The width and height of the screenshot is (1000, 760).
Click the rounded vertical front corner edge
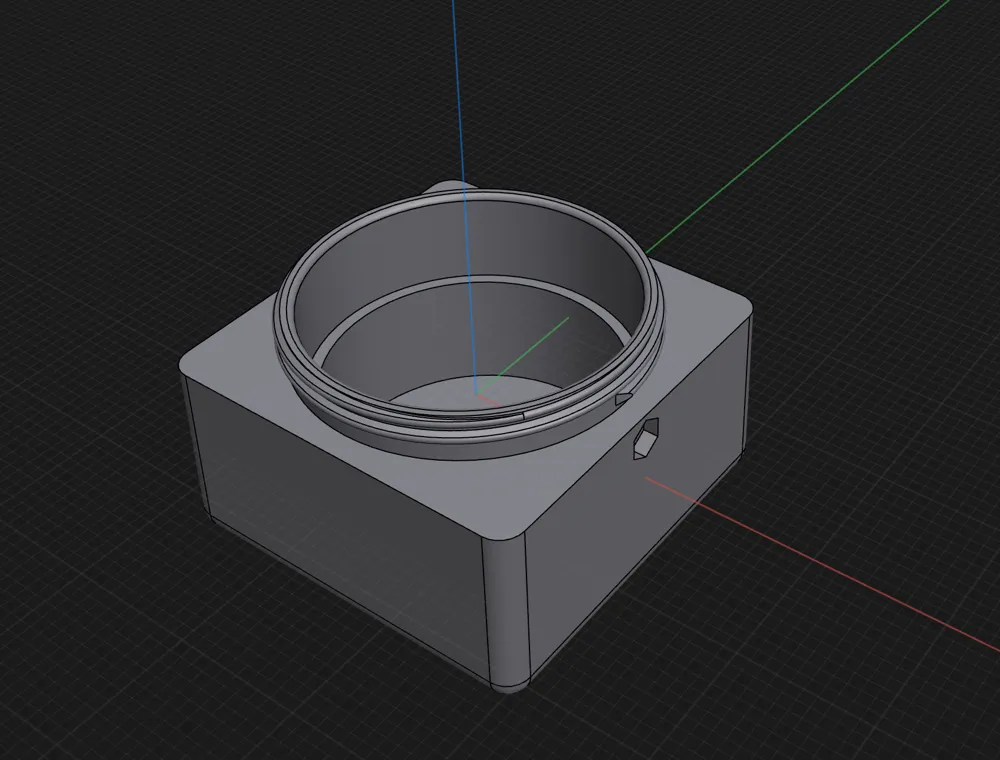point(508,612)
